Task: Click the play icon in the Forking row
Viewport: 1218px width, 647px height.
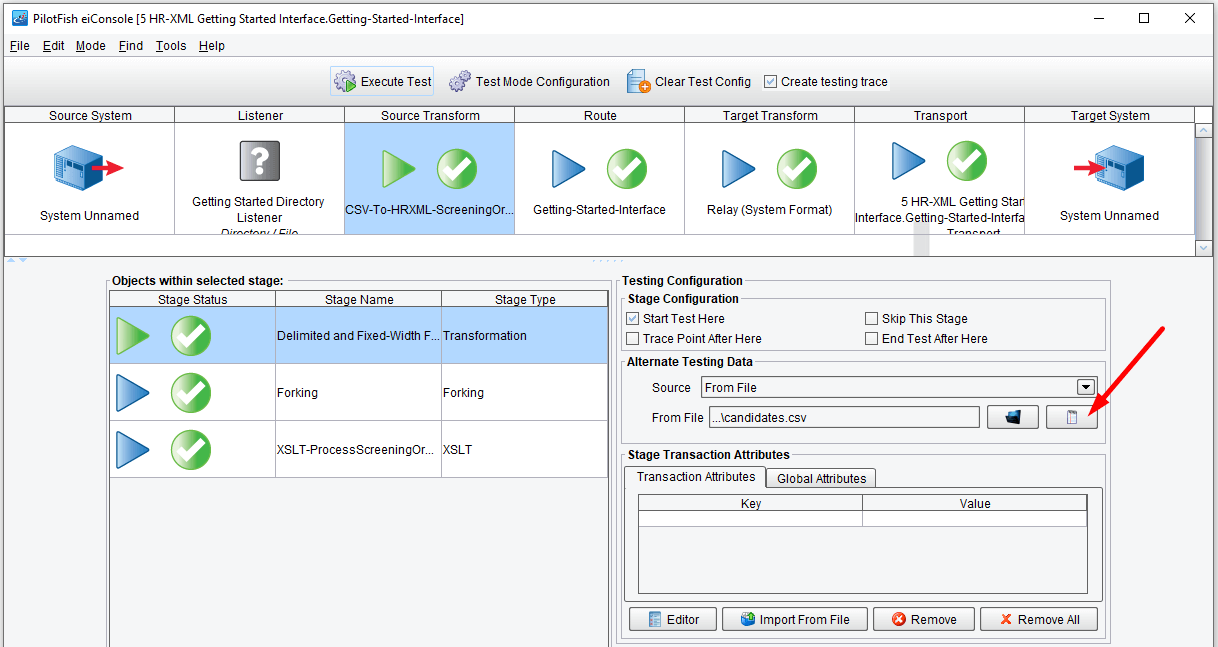Action: click(x=132, y=393)
